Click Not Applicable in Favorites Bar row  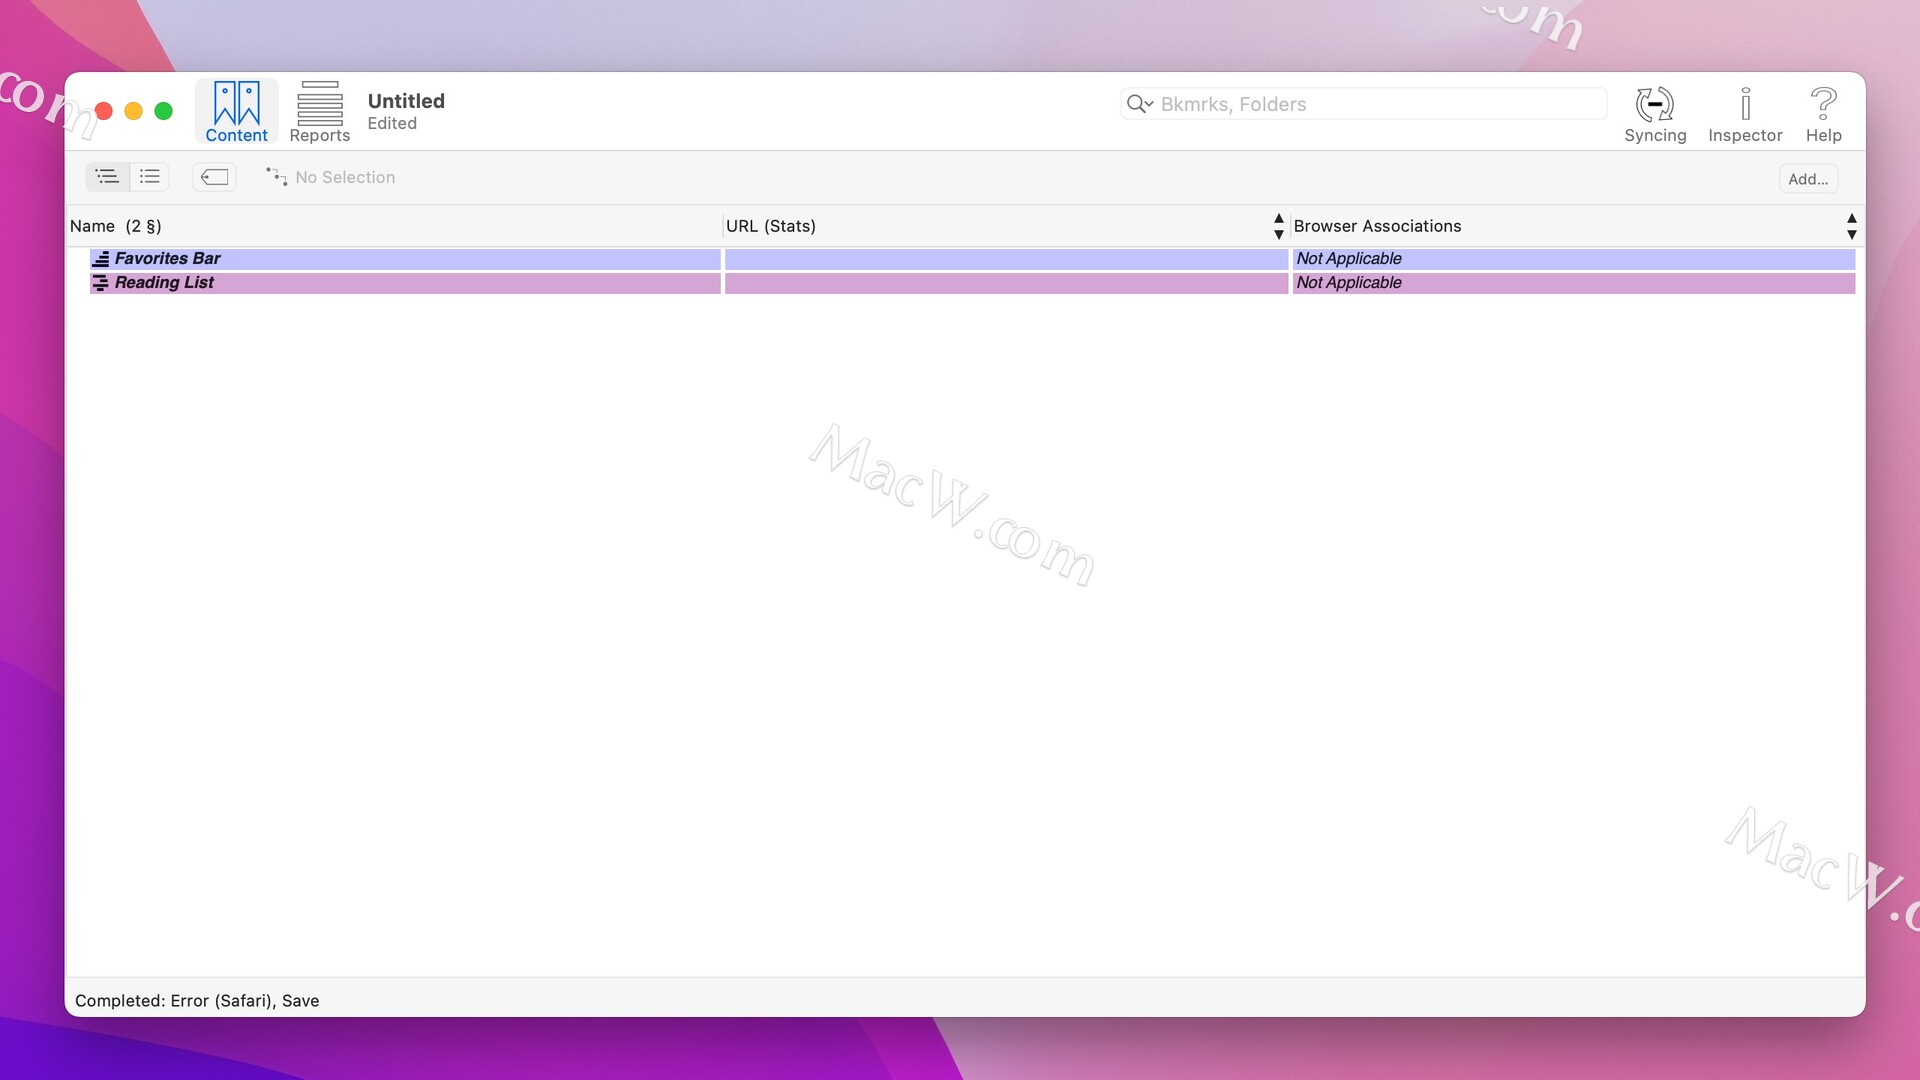point(1348,259)
